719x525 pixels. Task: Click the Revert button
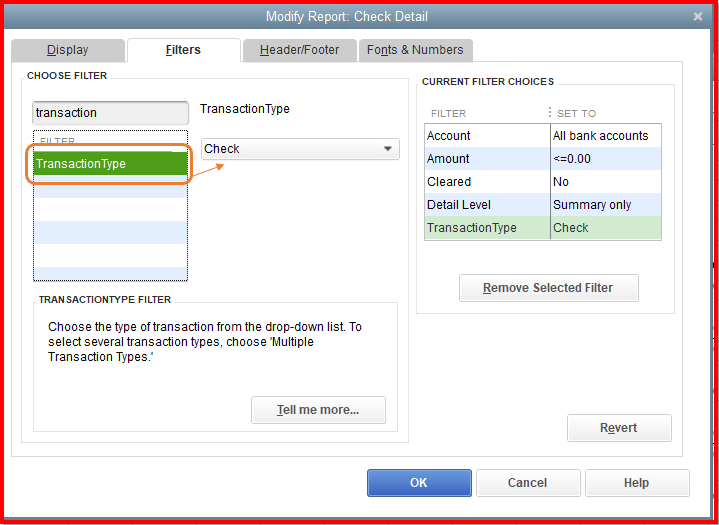click(x=619, y=428)
